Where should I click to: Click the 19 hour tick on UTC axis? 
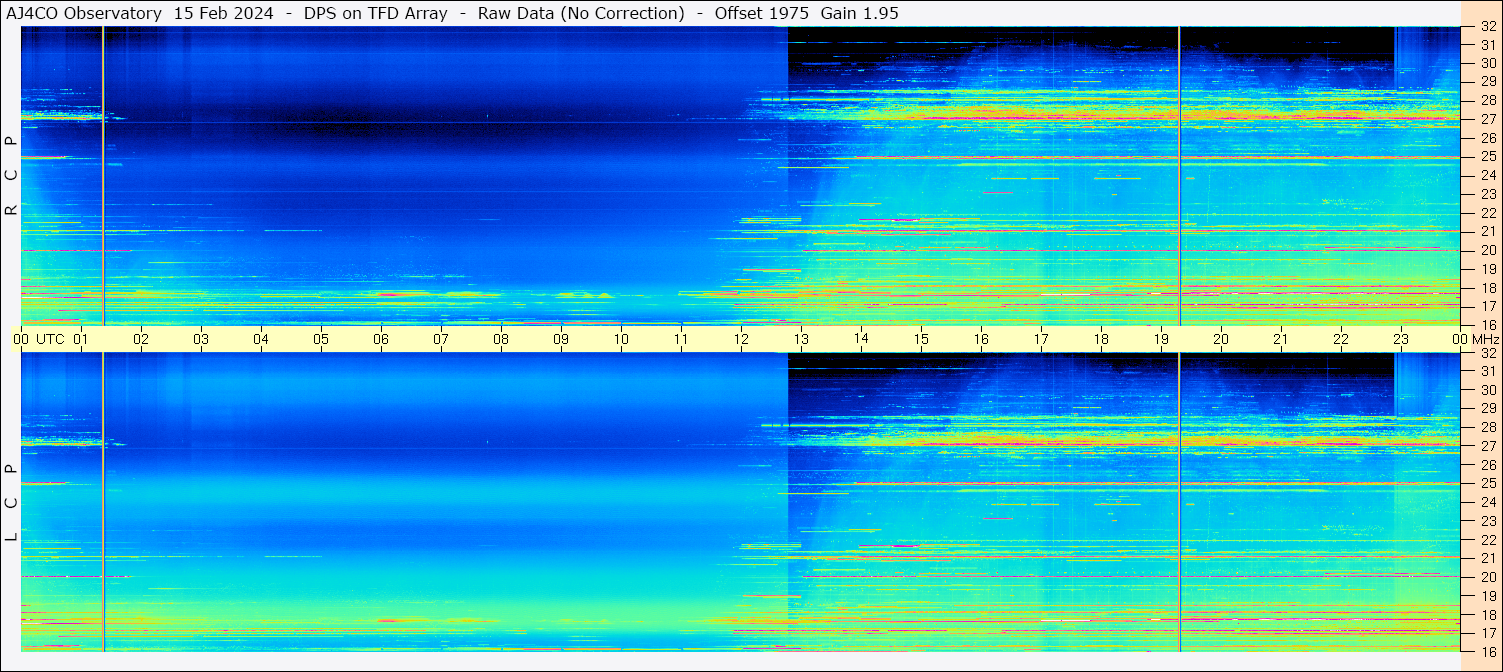pos(1161,339)
